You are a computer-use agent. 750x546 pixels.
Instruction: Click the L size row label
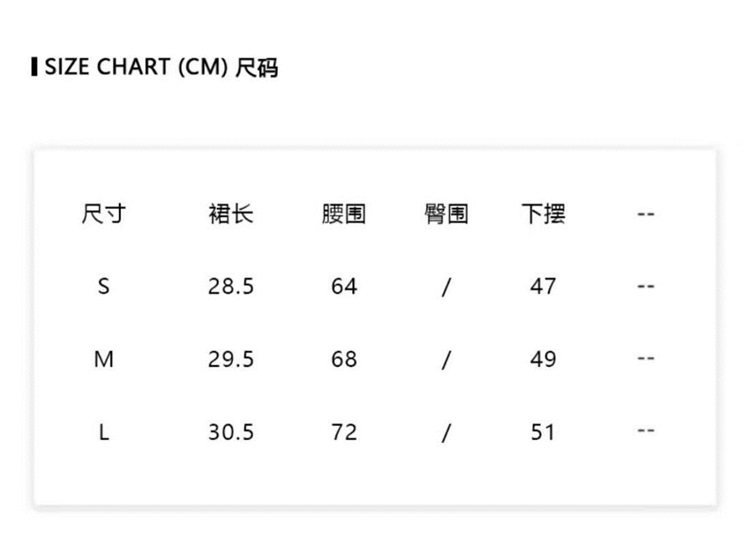pos(104,432)
